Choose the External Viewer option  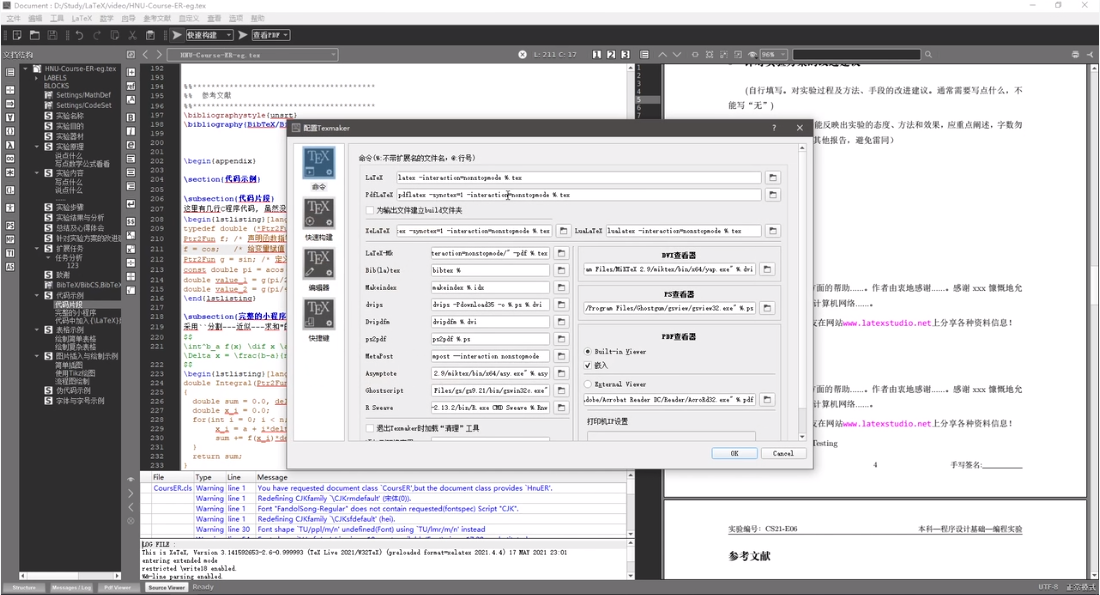coord(588,384)
